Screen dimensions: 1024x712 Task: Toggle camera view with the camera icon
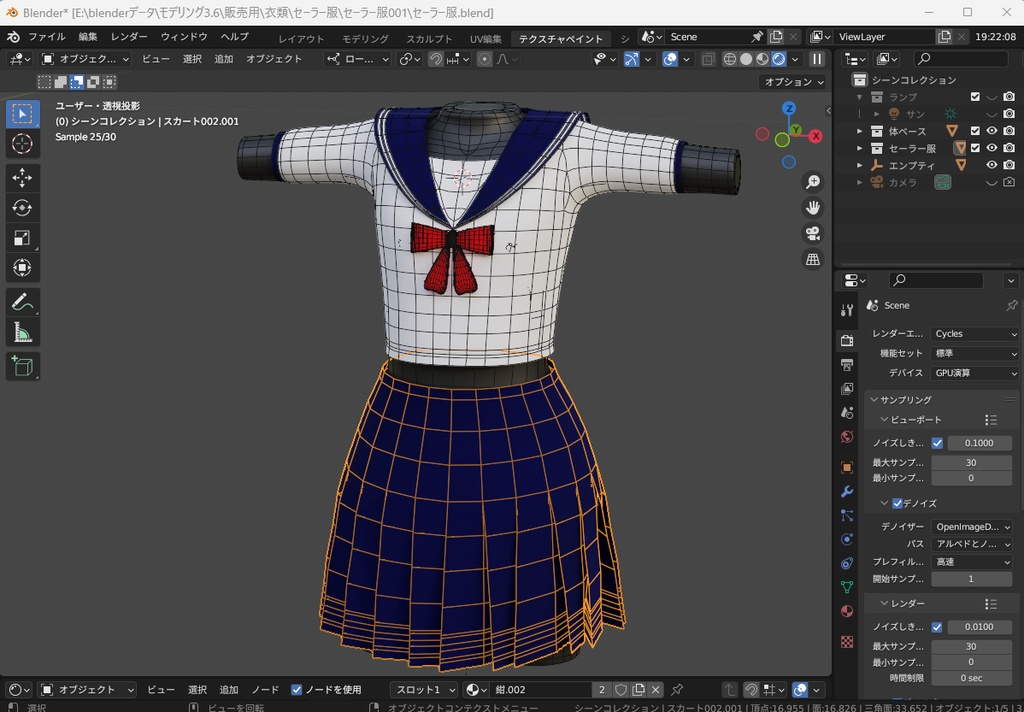pyautogui.click(x=813, y=233)
